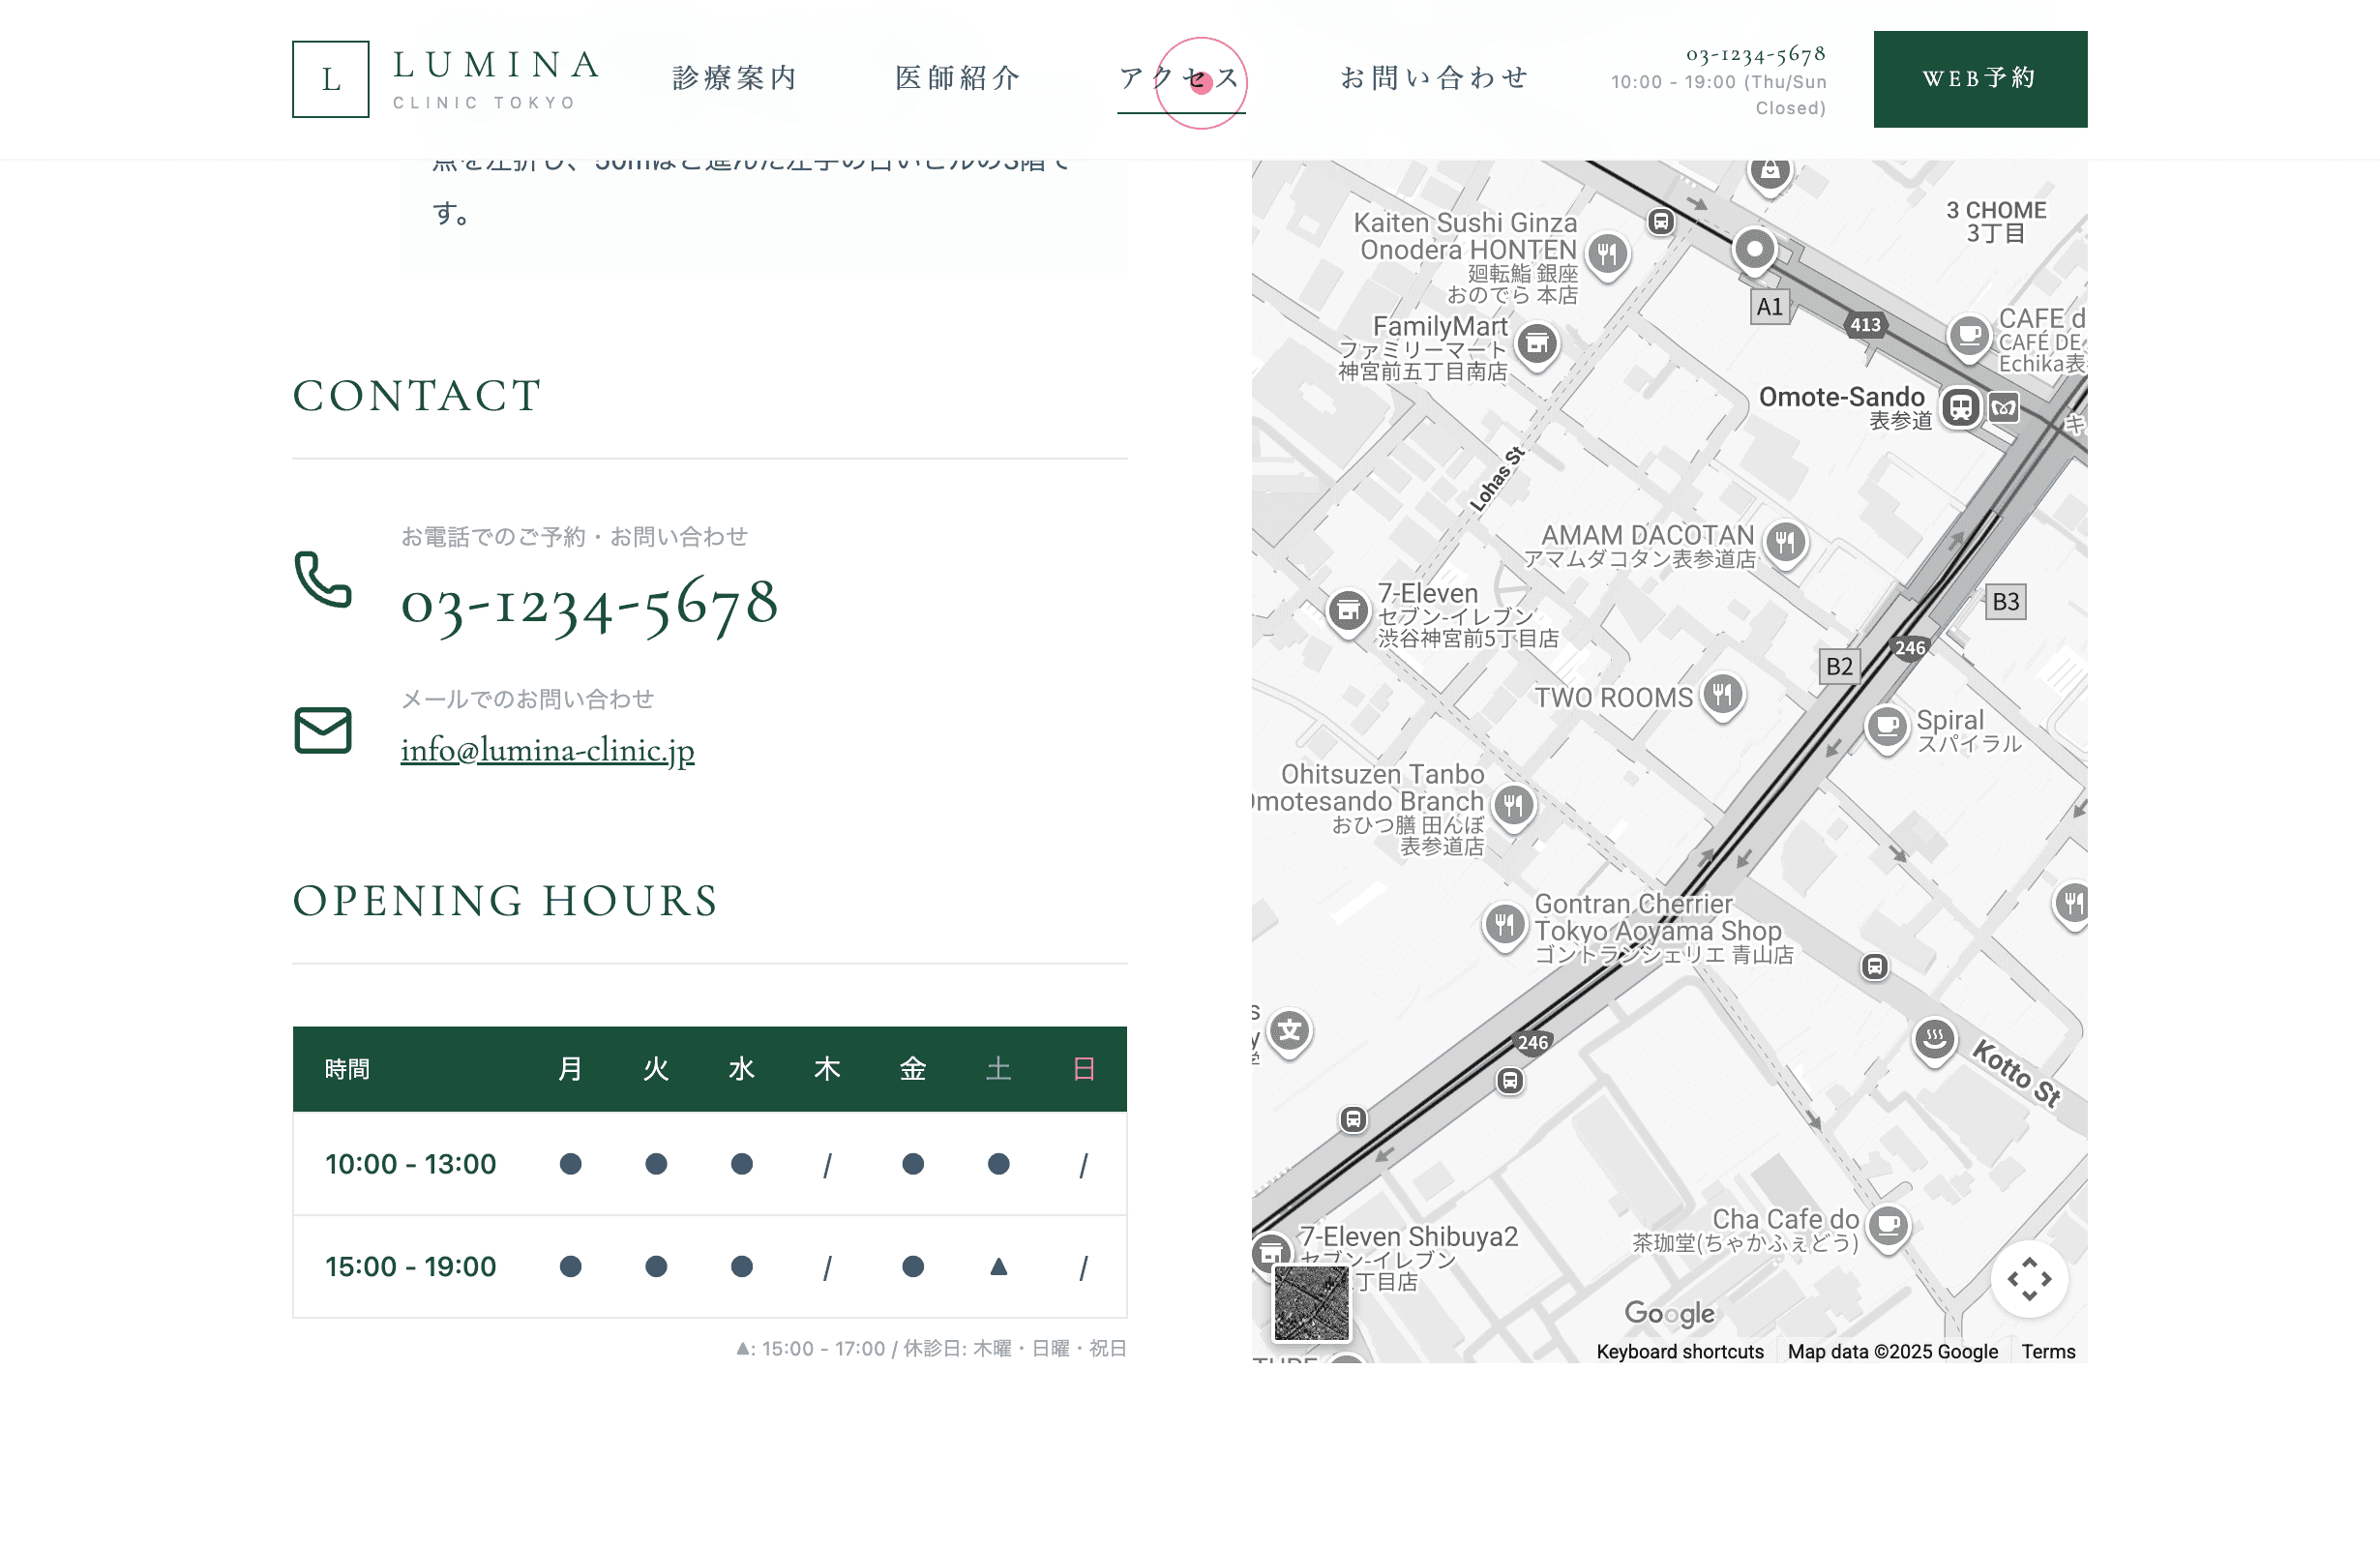Image resolution: width=2380 pixels, height=1548 pixels.
Task: Open Gontran Cherrier bakery map marker
Action: (1504, 924)
